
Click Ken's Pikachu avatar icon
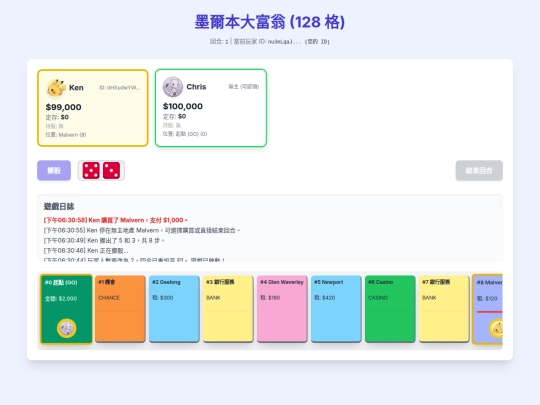56,88
